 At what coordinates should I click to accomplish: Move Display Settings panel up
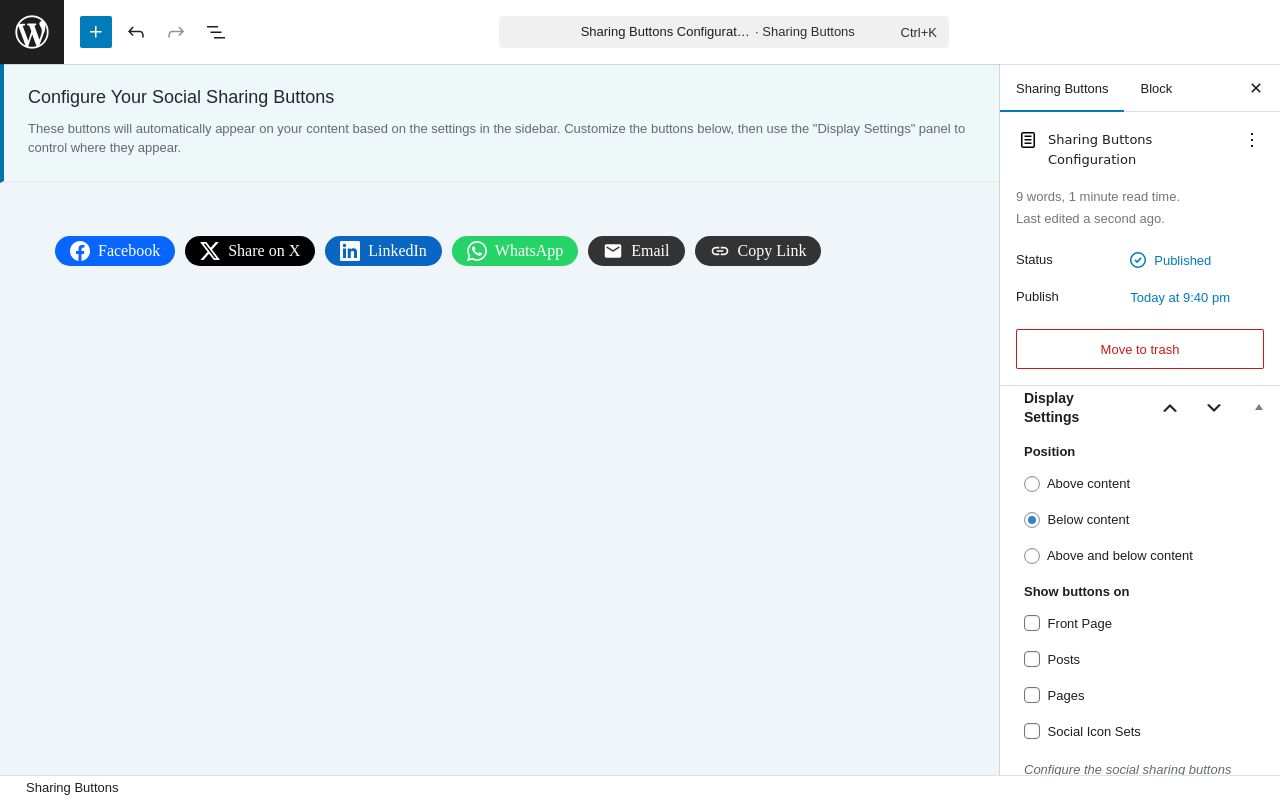tap(1170, 408)
